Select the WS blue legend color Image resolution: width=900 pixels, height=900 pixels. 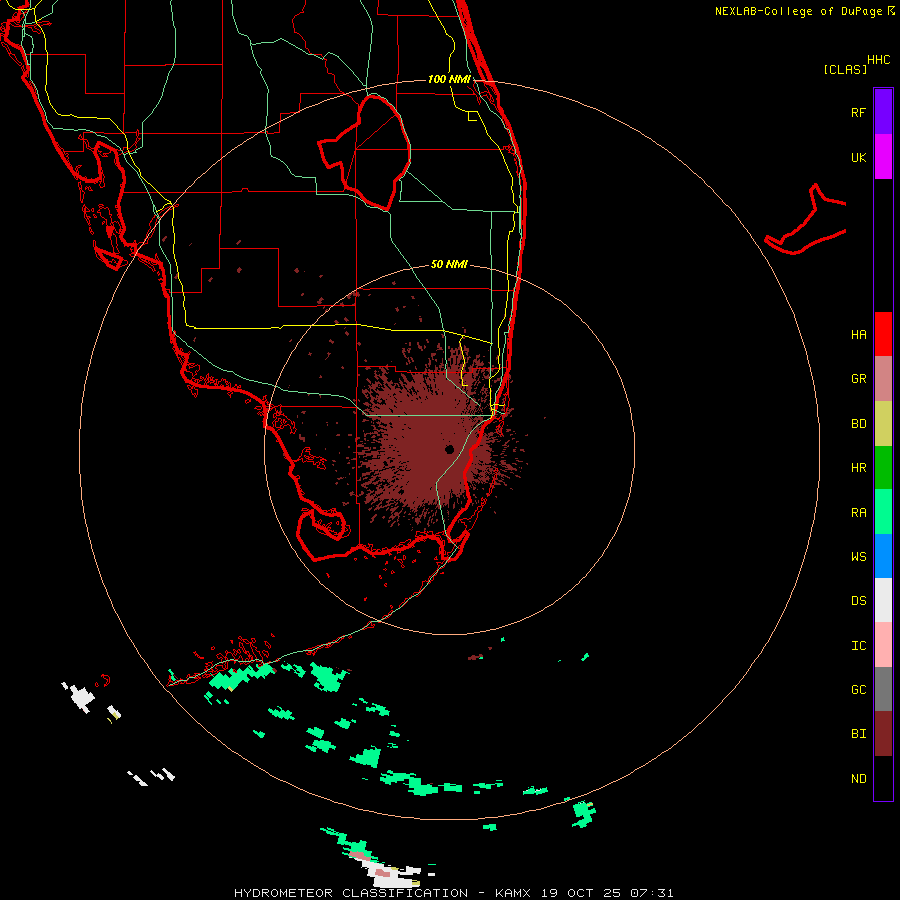tap(883, 556)
